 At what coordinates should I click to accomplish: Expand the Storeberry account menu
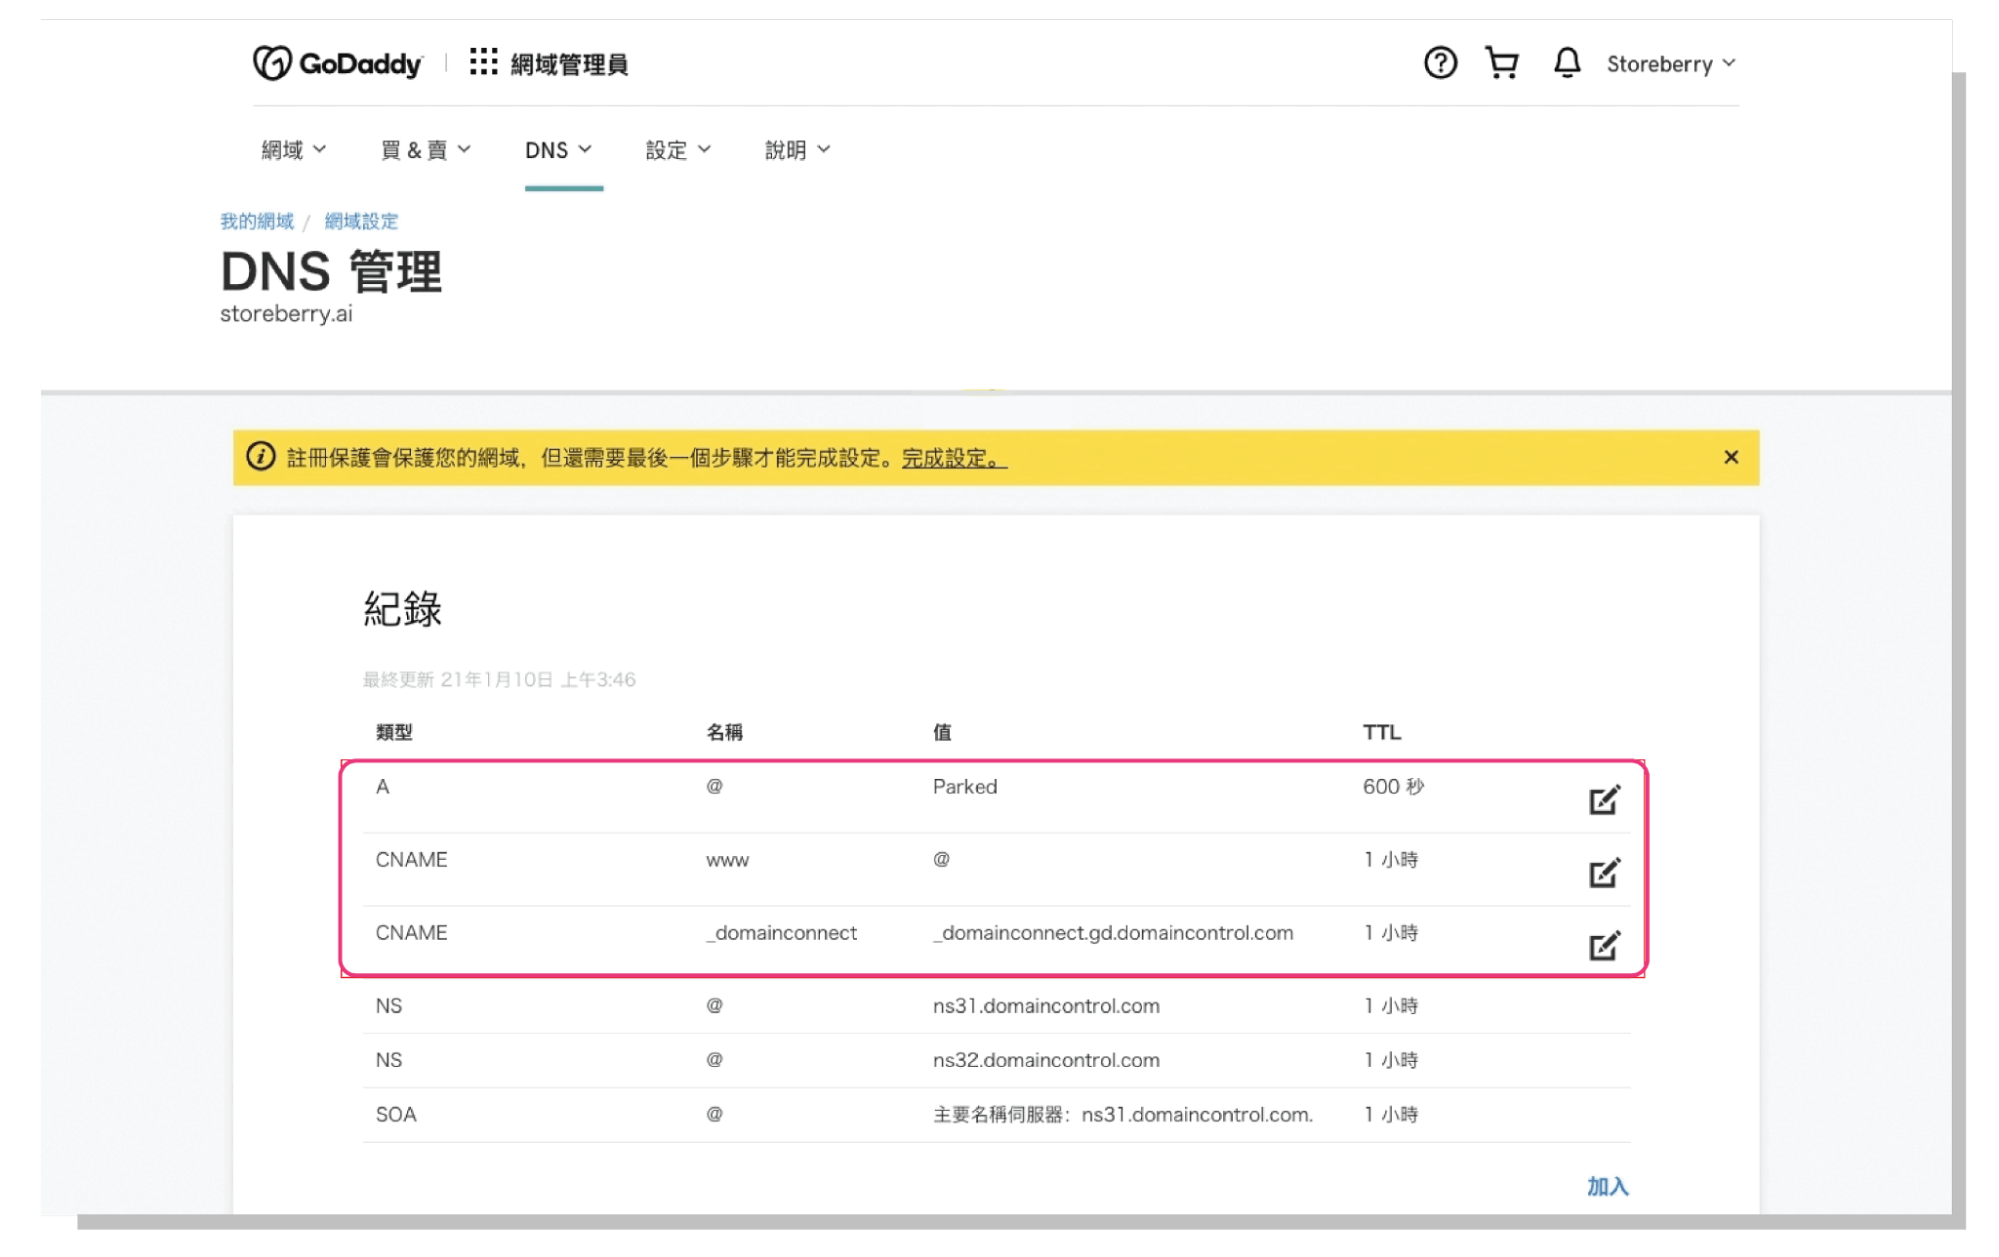coord(1671,64)
